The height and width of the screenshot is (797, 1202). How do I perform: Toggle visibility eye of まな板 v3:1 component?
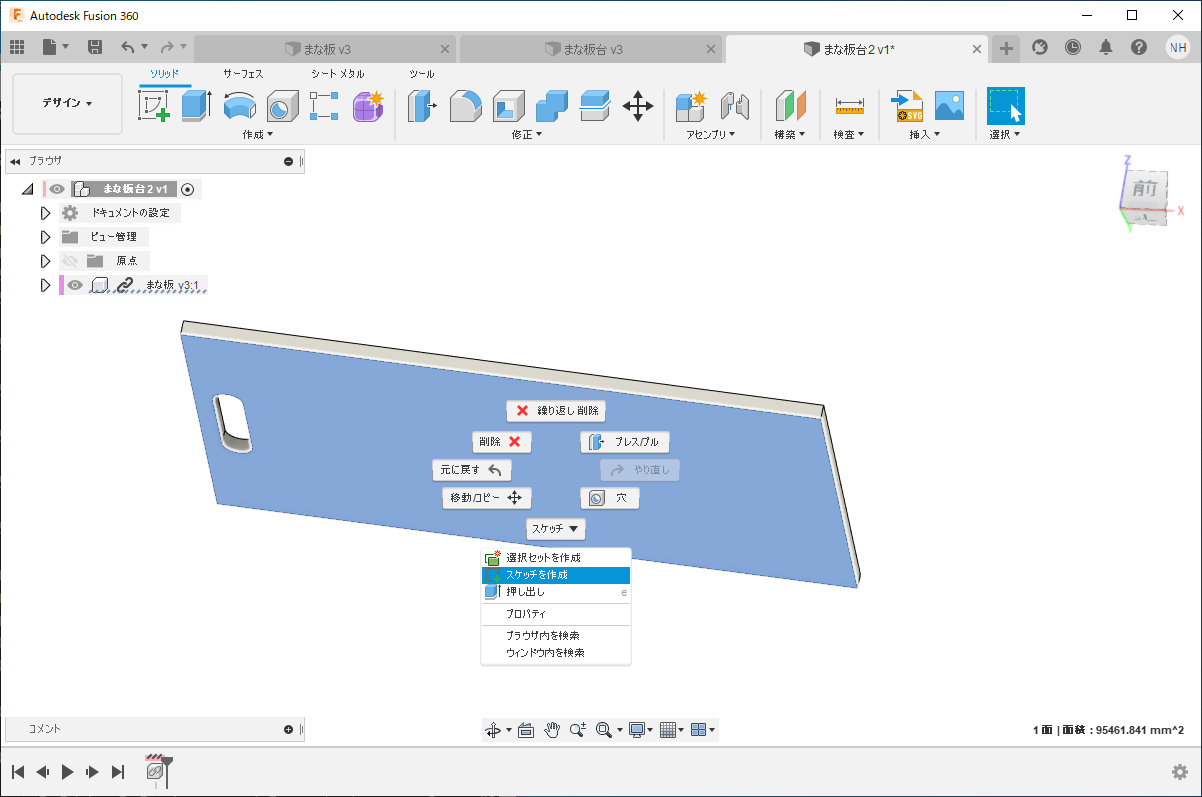[75, 285]
